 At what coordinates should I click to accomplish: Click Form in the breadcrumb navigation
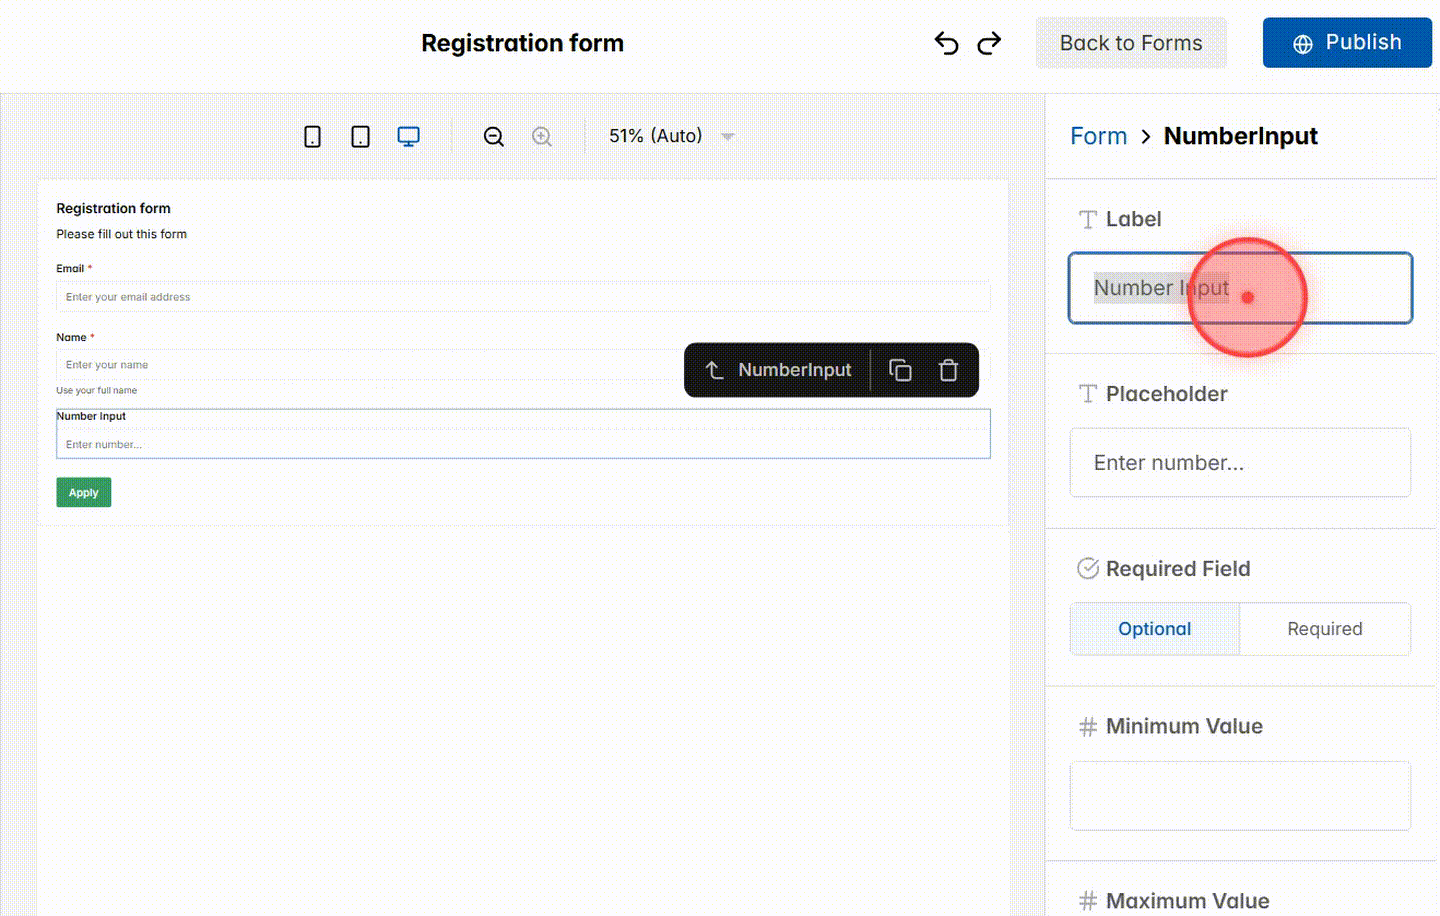point(1098,135)
